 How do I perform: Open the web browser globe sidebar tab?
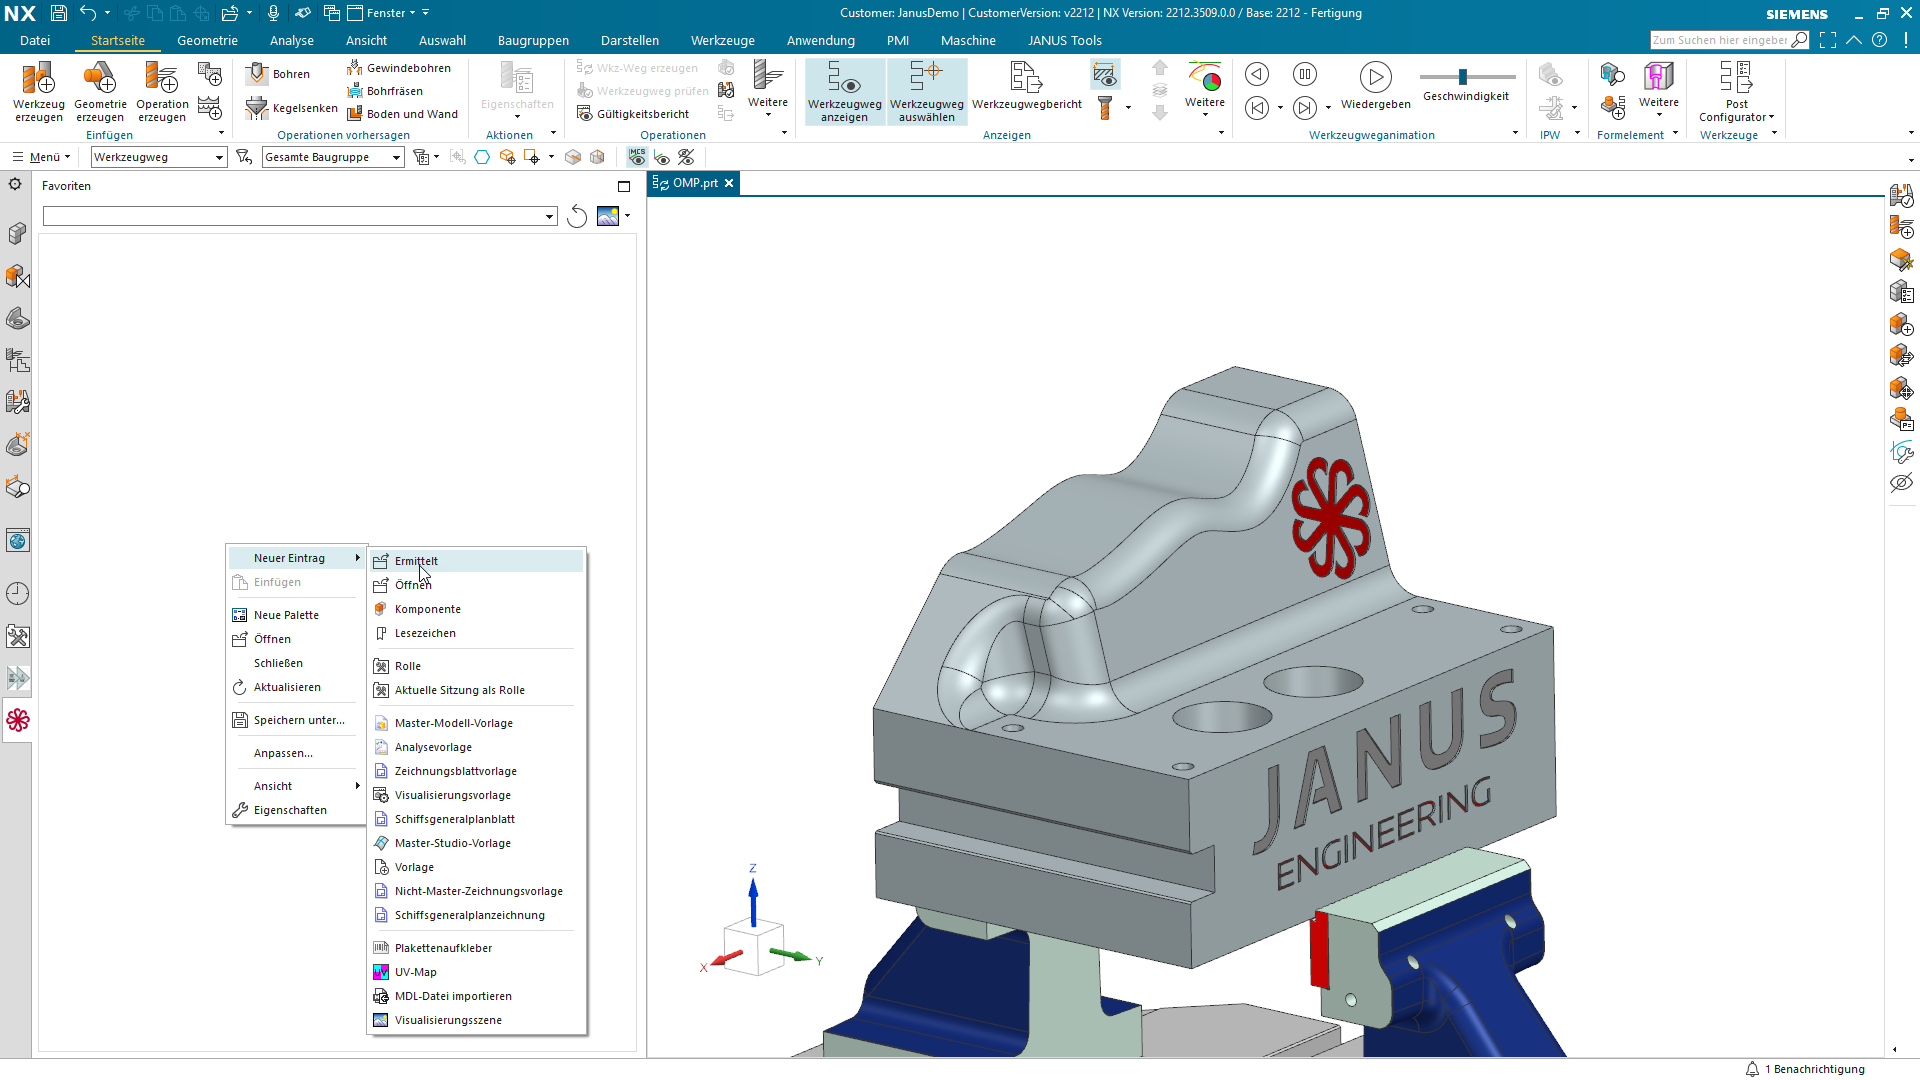point(18,541)
